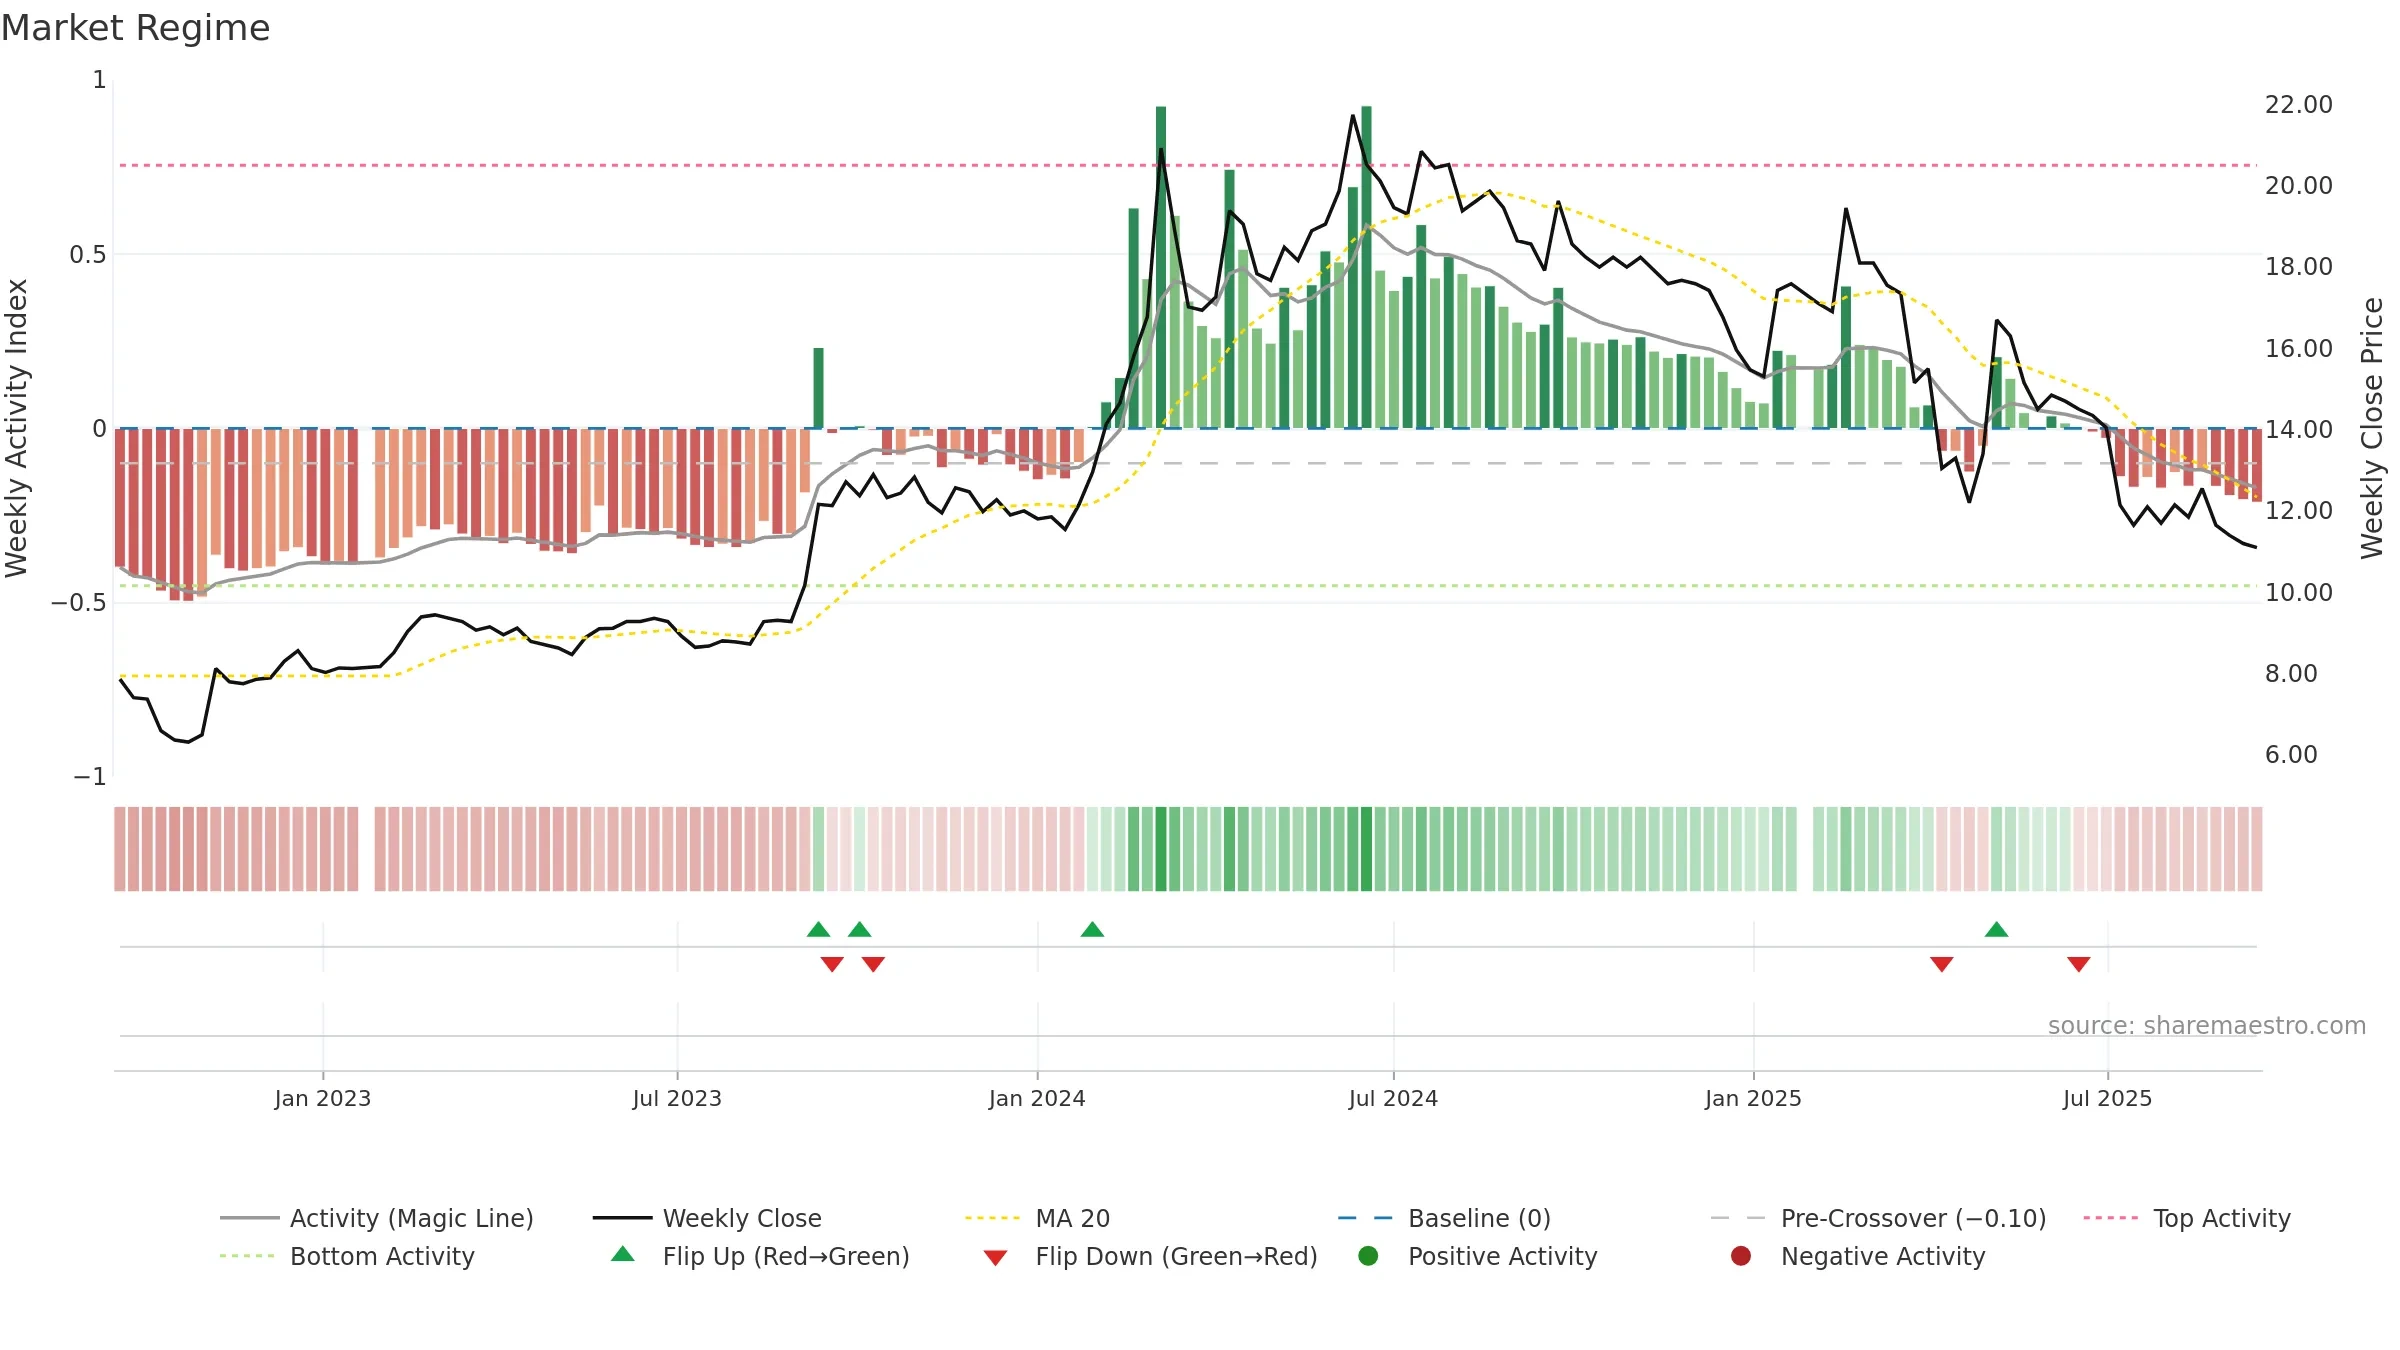Click the source: sharemaestro.com text
Viewport: 2400px width, 1350px height.
(x=2207, y=1025)
